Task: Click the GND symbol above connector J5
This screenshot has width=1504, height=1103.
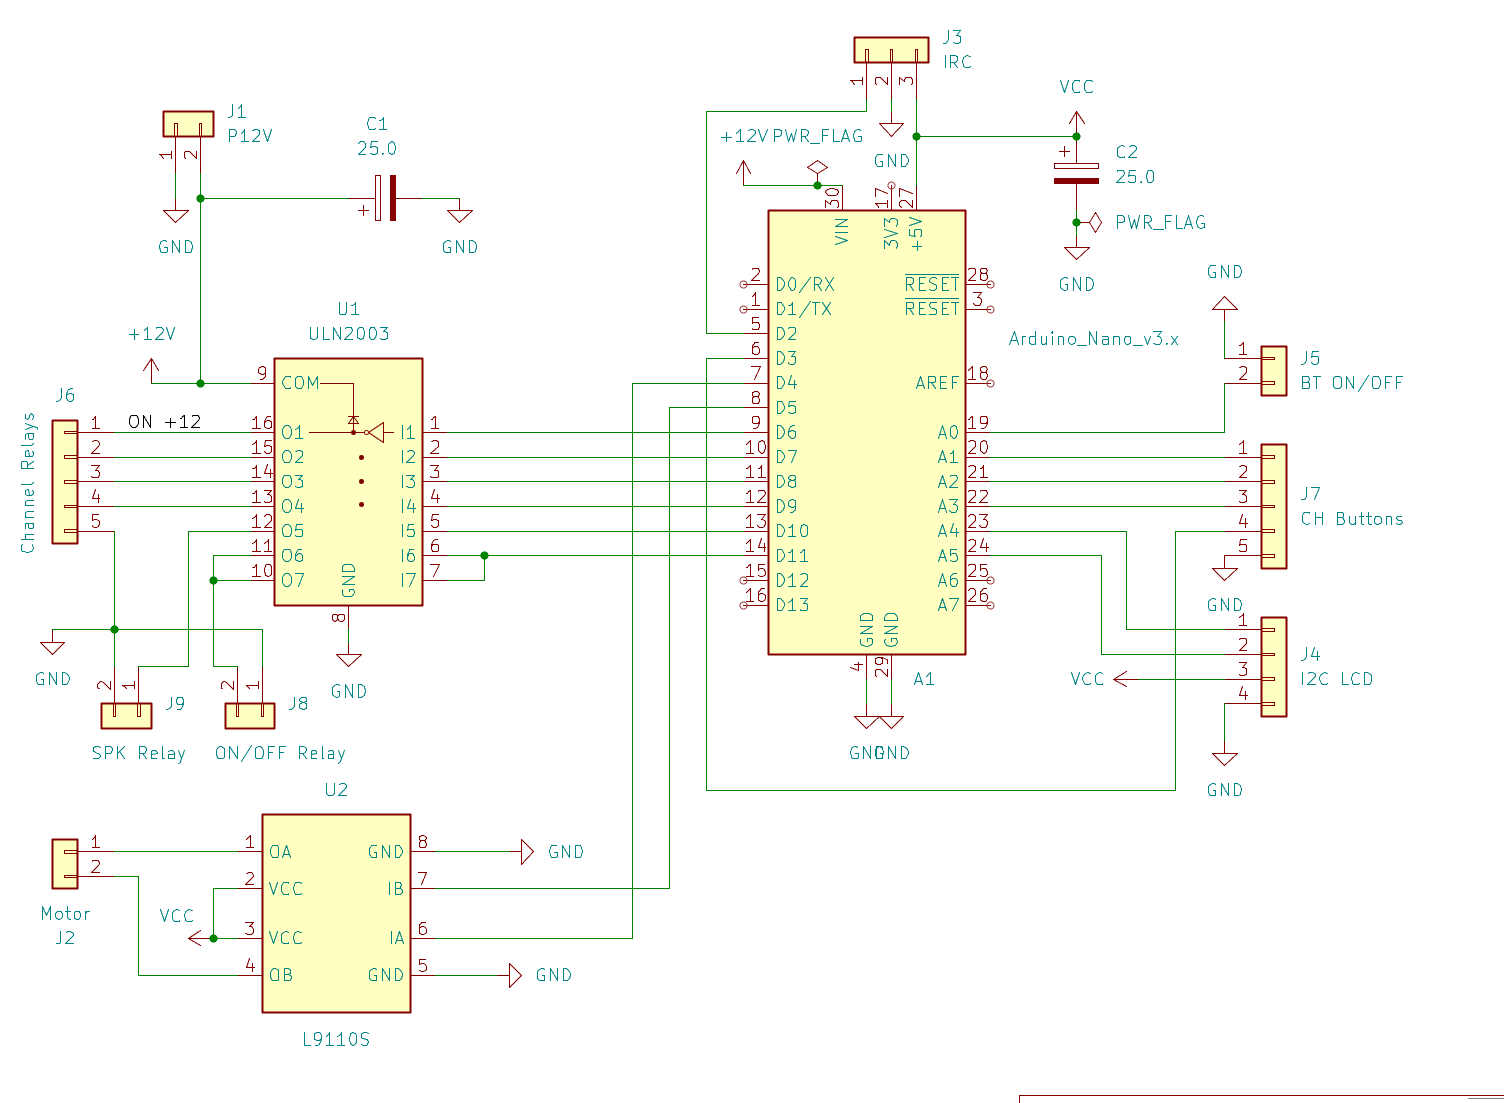Action: pyautogui.click(x=1224, y=302)
